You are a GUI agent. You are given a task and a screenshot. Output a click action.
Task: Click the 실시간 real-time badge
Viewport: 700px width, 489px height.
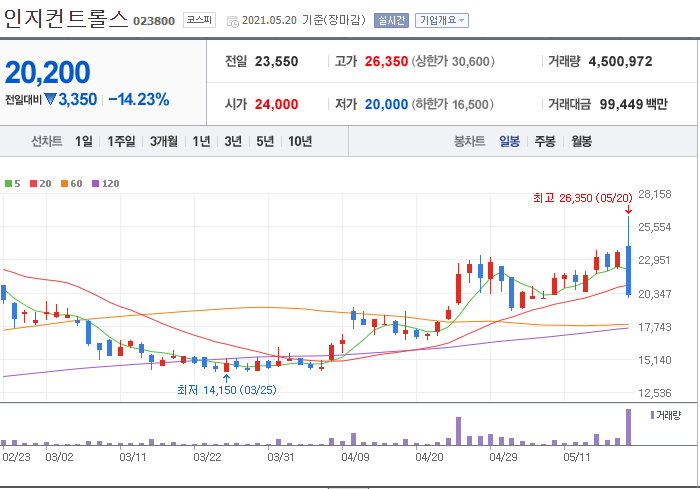(391, 20)
